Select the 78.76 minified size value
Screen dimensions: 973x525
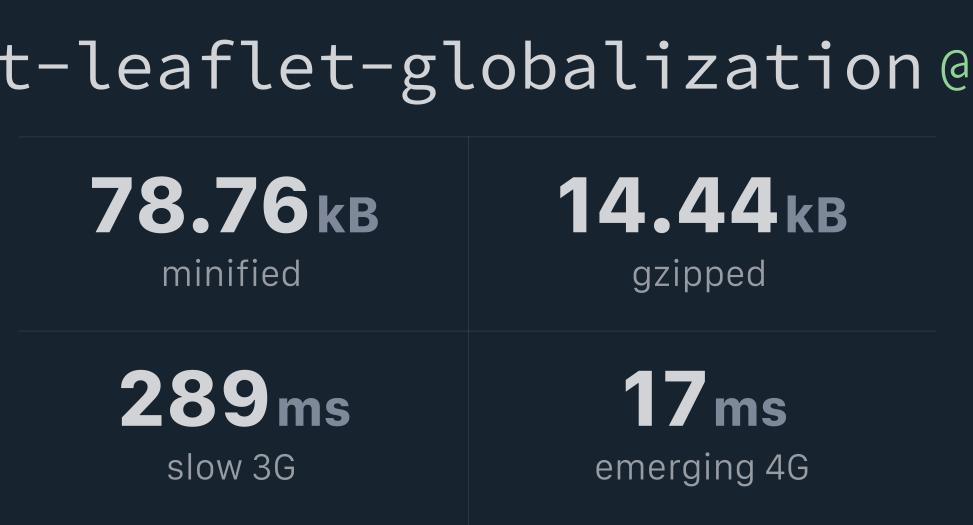[x=200, y=205]
